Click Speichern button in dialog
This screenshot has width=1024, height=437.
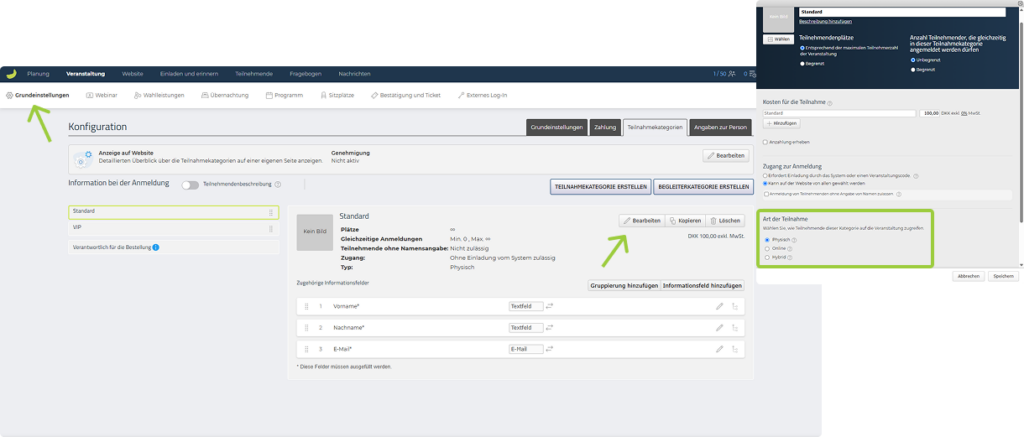click(x=1003, y=276)
